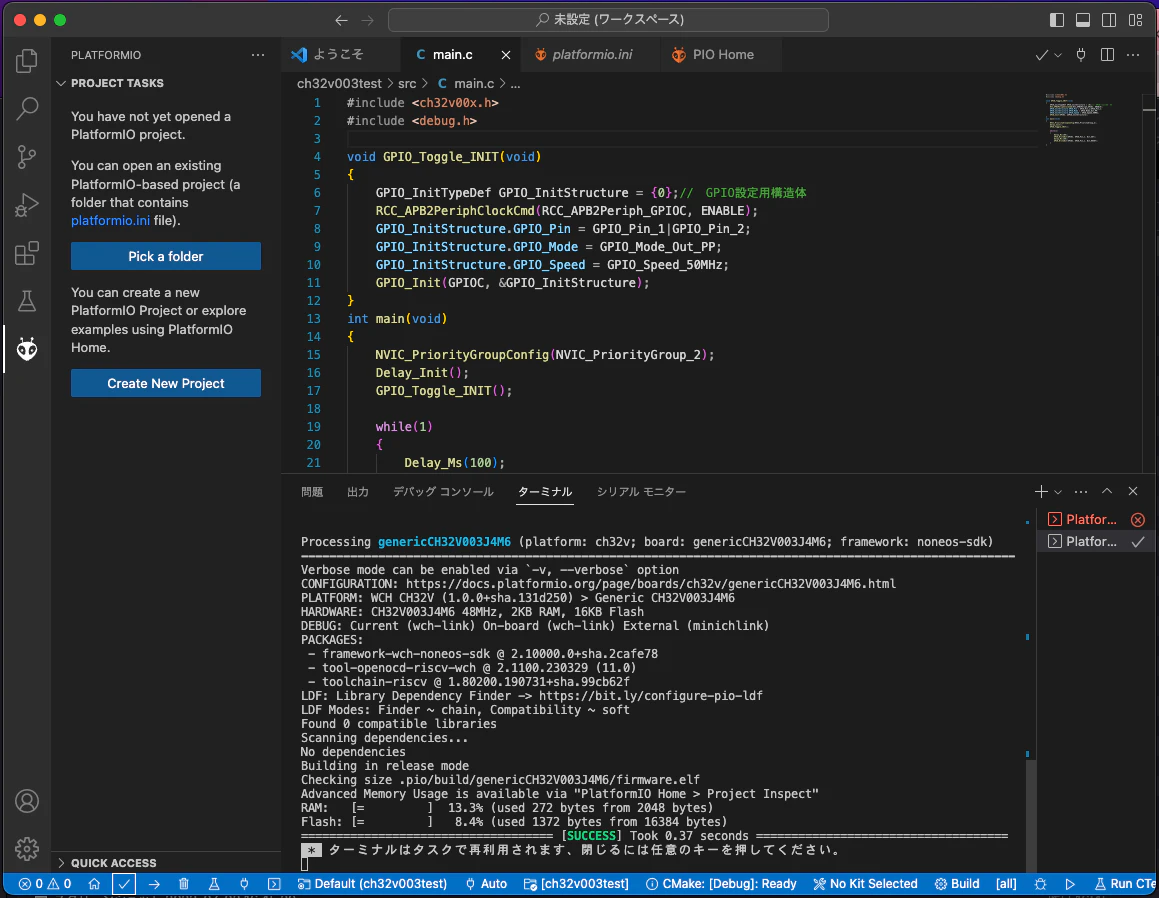Click the PlatformIO Build checkmark in status bar

pos(124,884)
